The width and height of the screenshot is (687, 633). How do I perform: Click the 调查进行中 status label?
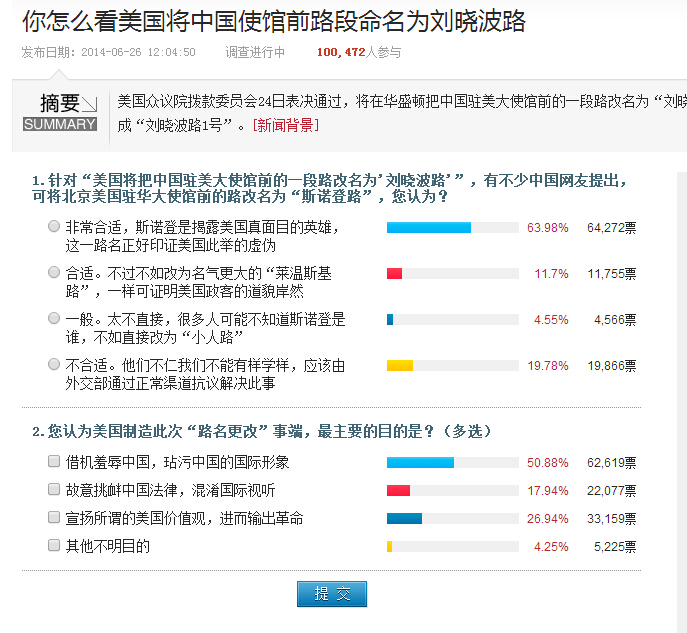[x=255, y=52]
